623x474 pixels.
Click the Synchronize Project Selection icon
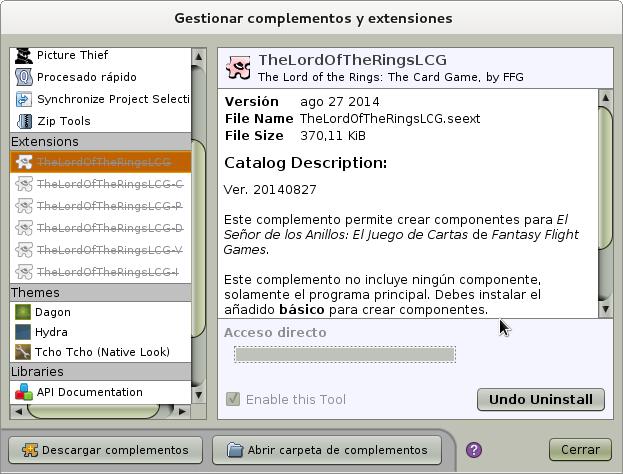click(x=24, y=99)
